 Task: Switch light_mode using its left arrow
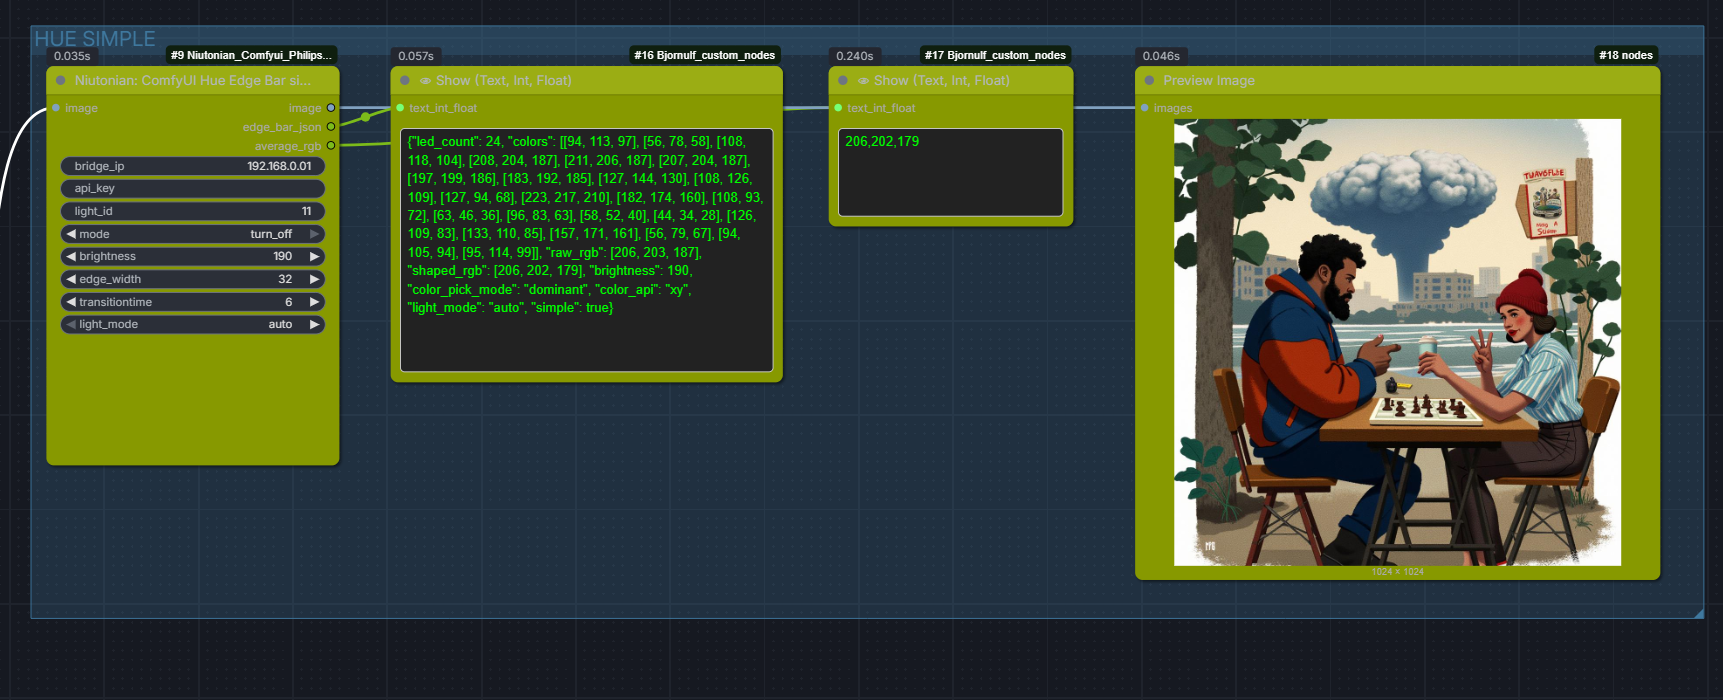click(x=71, y=324)
